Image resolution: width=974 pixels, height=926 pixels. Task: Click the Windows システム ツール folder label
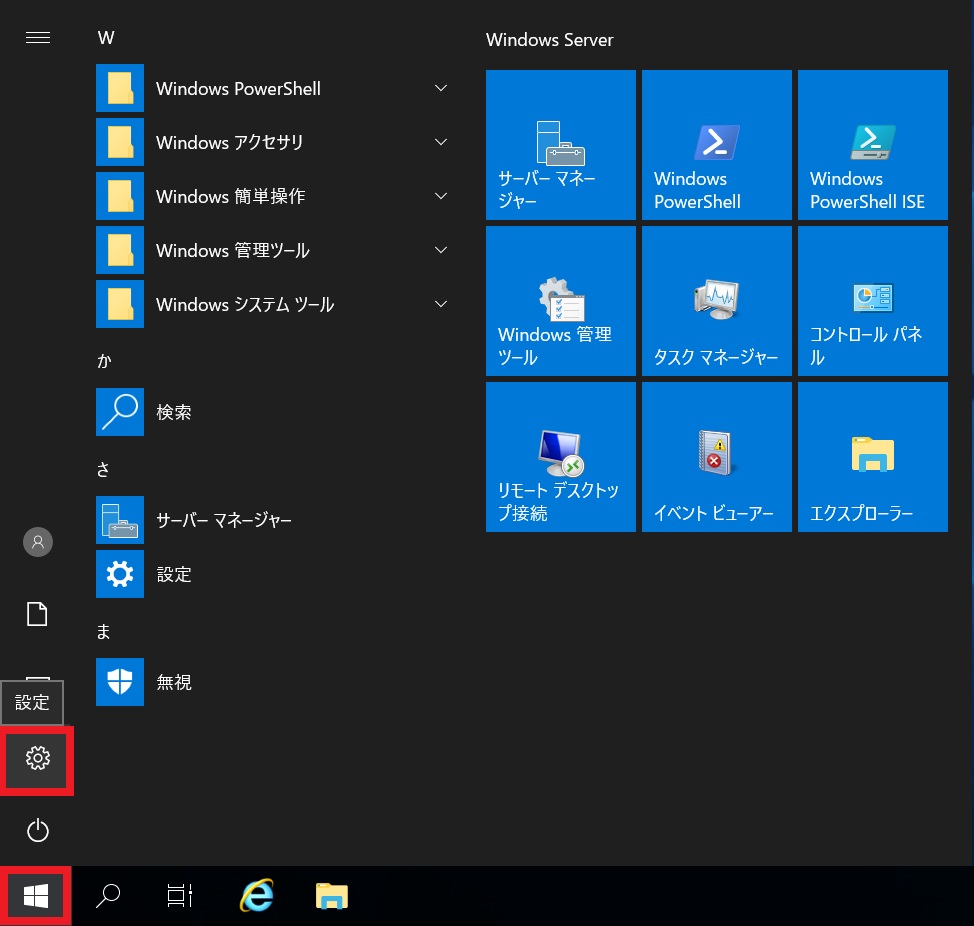click(x=245, y=305)
